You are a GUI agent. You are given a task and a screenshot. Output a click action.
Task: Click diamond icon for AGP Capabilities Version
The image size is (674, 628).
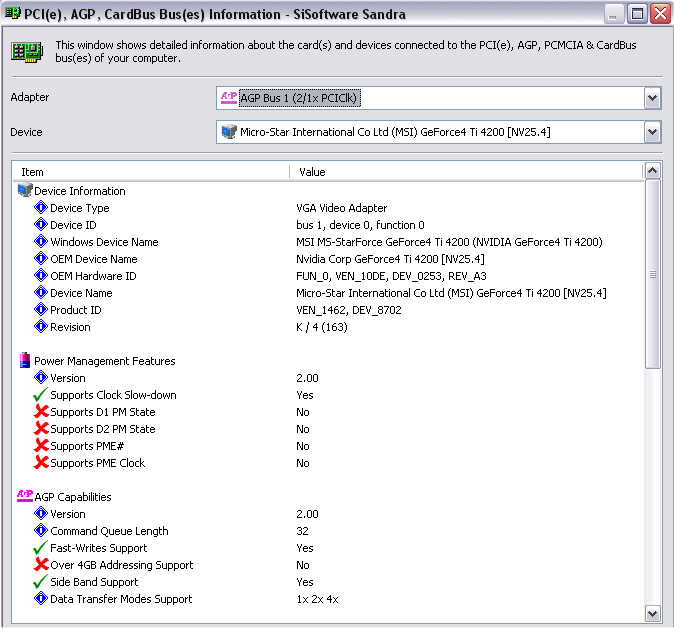point(41,513)
